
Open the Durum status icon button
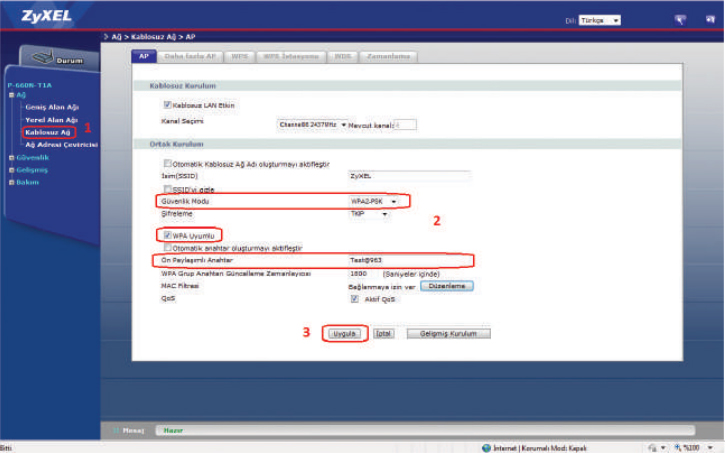50,58
